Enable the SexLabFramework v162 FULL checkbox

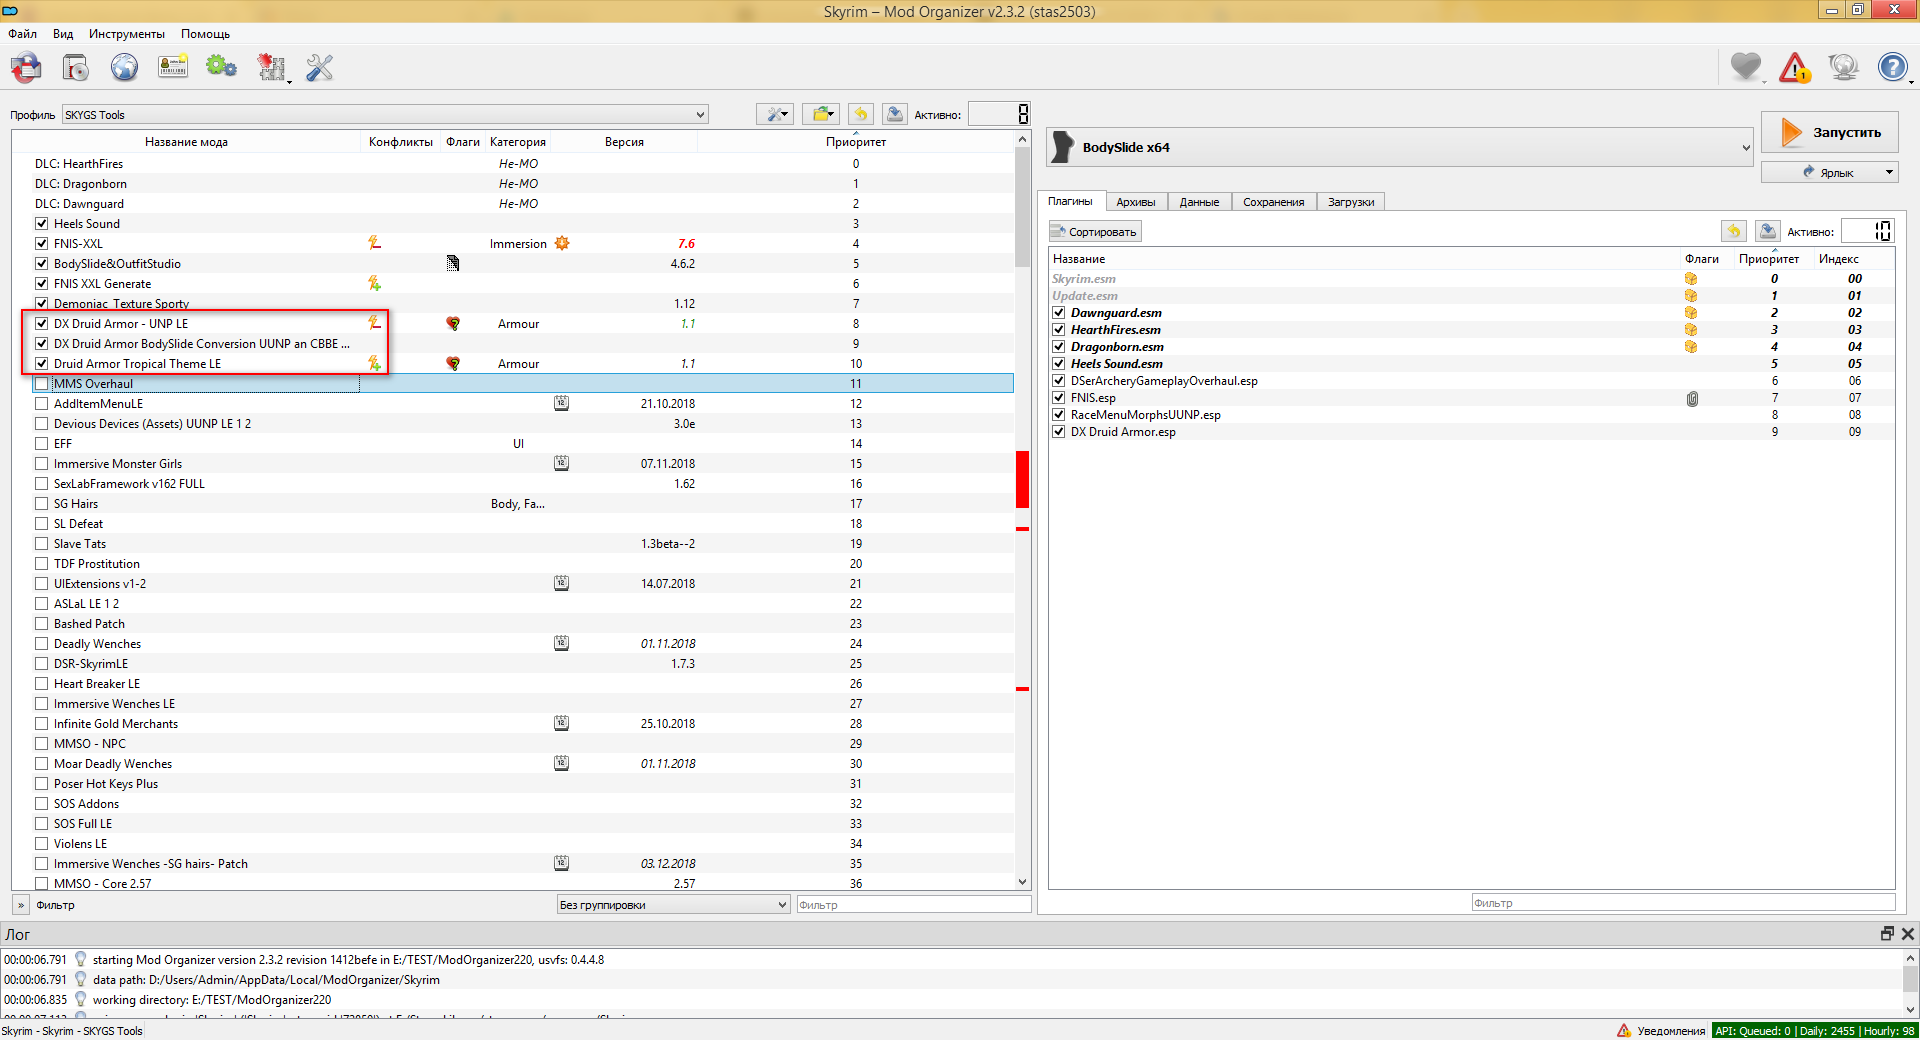pyautogui.click(x=42, y=484)
